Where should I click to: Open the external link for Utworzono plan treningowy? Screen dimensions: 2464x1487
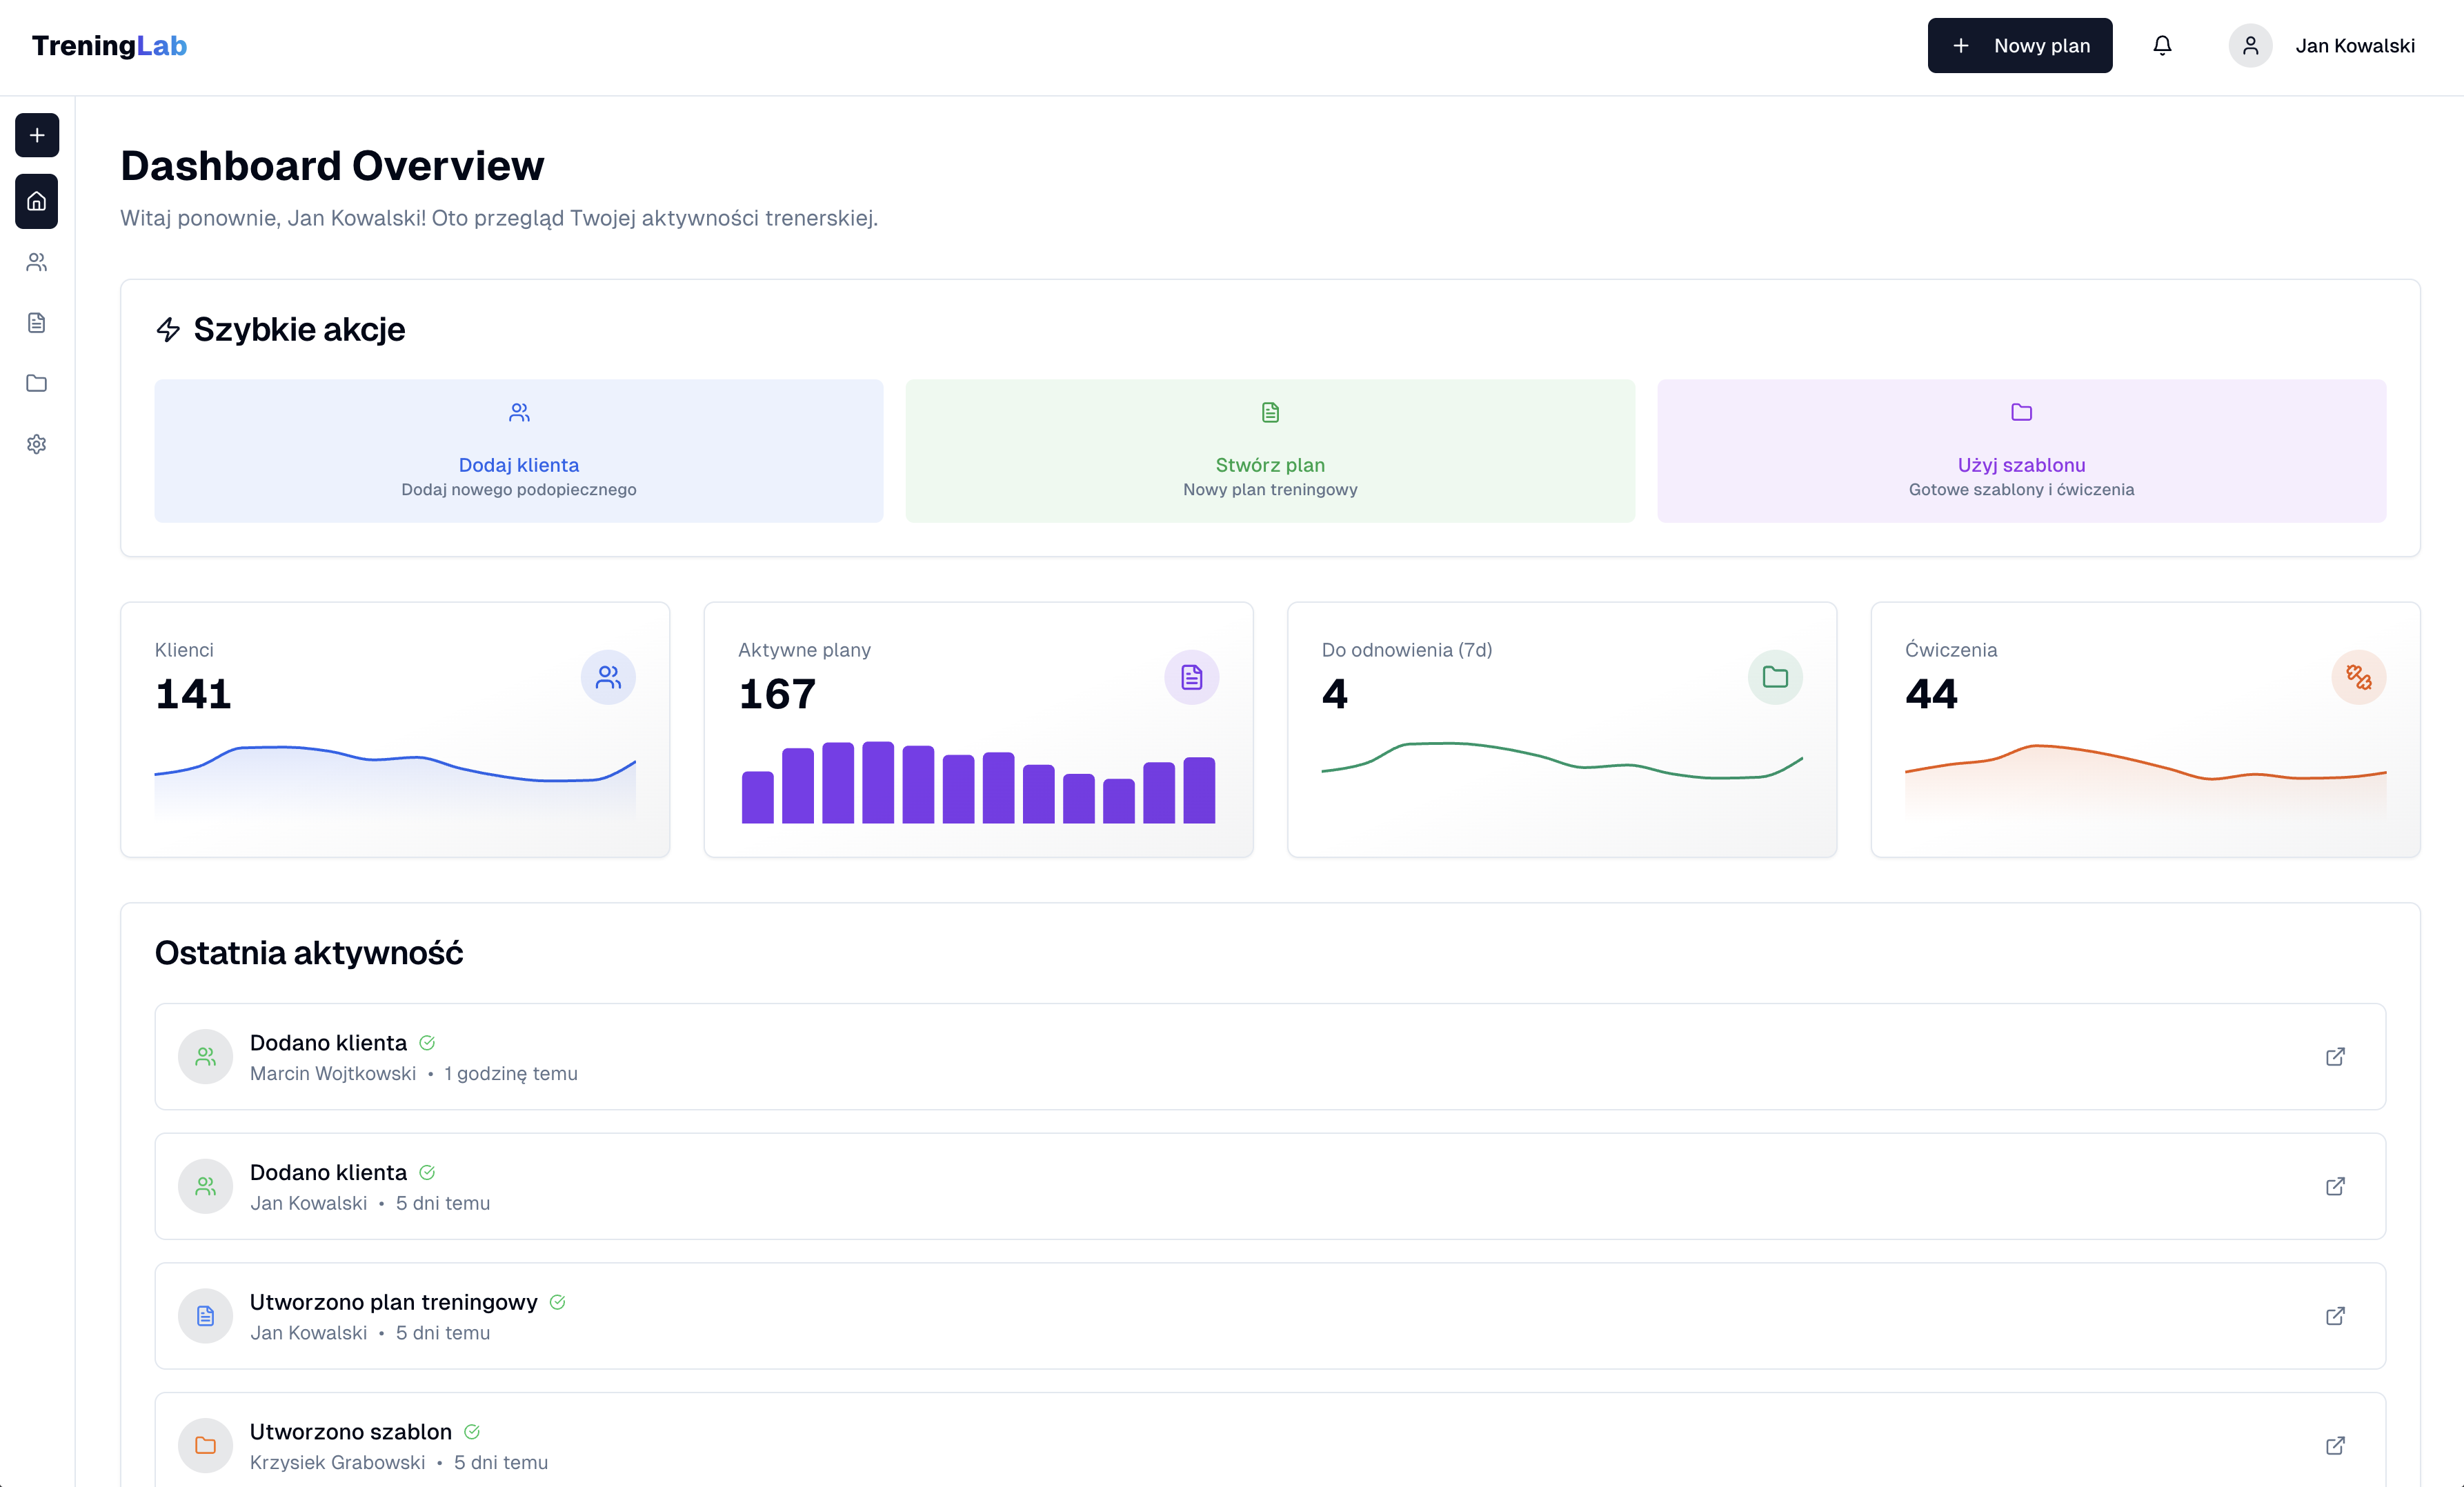(2335, 1316)
